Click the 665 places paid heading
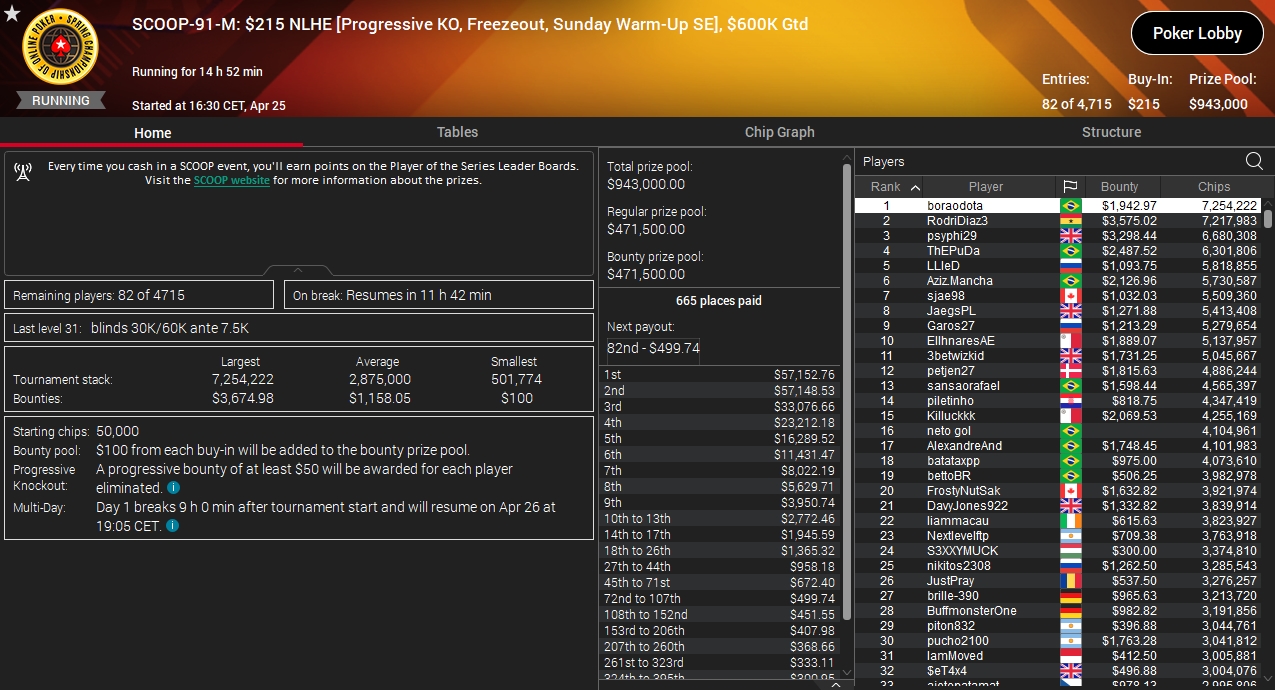This screenshot has width=1275, height=690. [x=720, y=300]
